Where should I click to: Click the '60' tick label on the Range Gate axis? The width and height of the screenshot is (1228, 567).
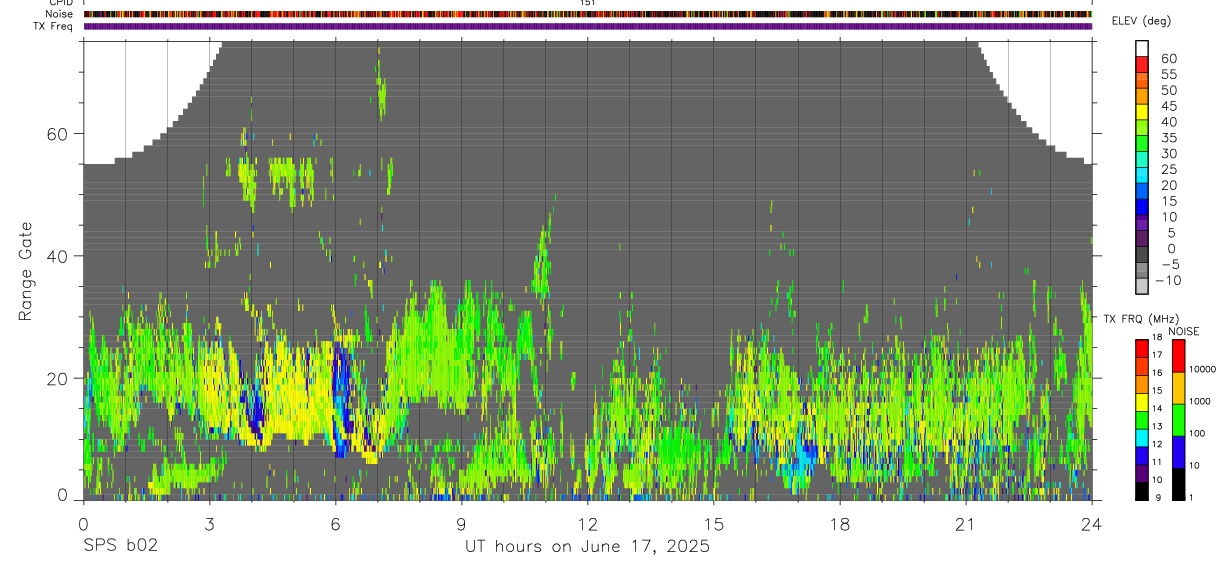pyautogui.click(x=57, y=134)
